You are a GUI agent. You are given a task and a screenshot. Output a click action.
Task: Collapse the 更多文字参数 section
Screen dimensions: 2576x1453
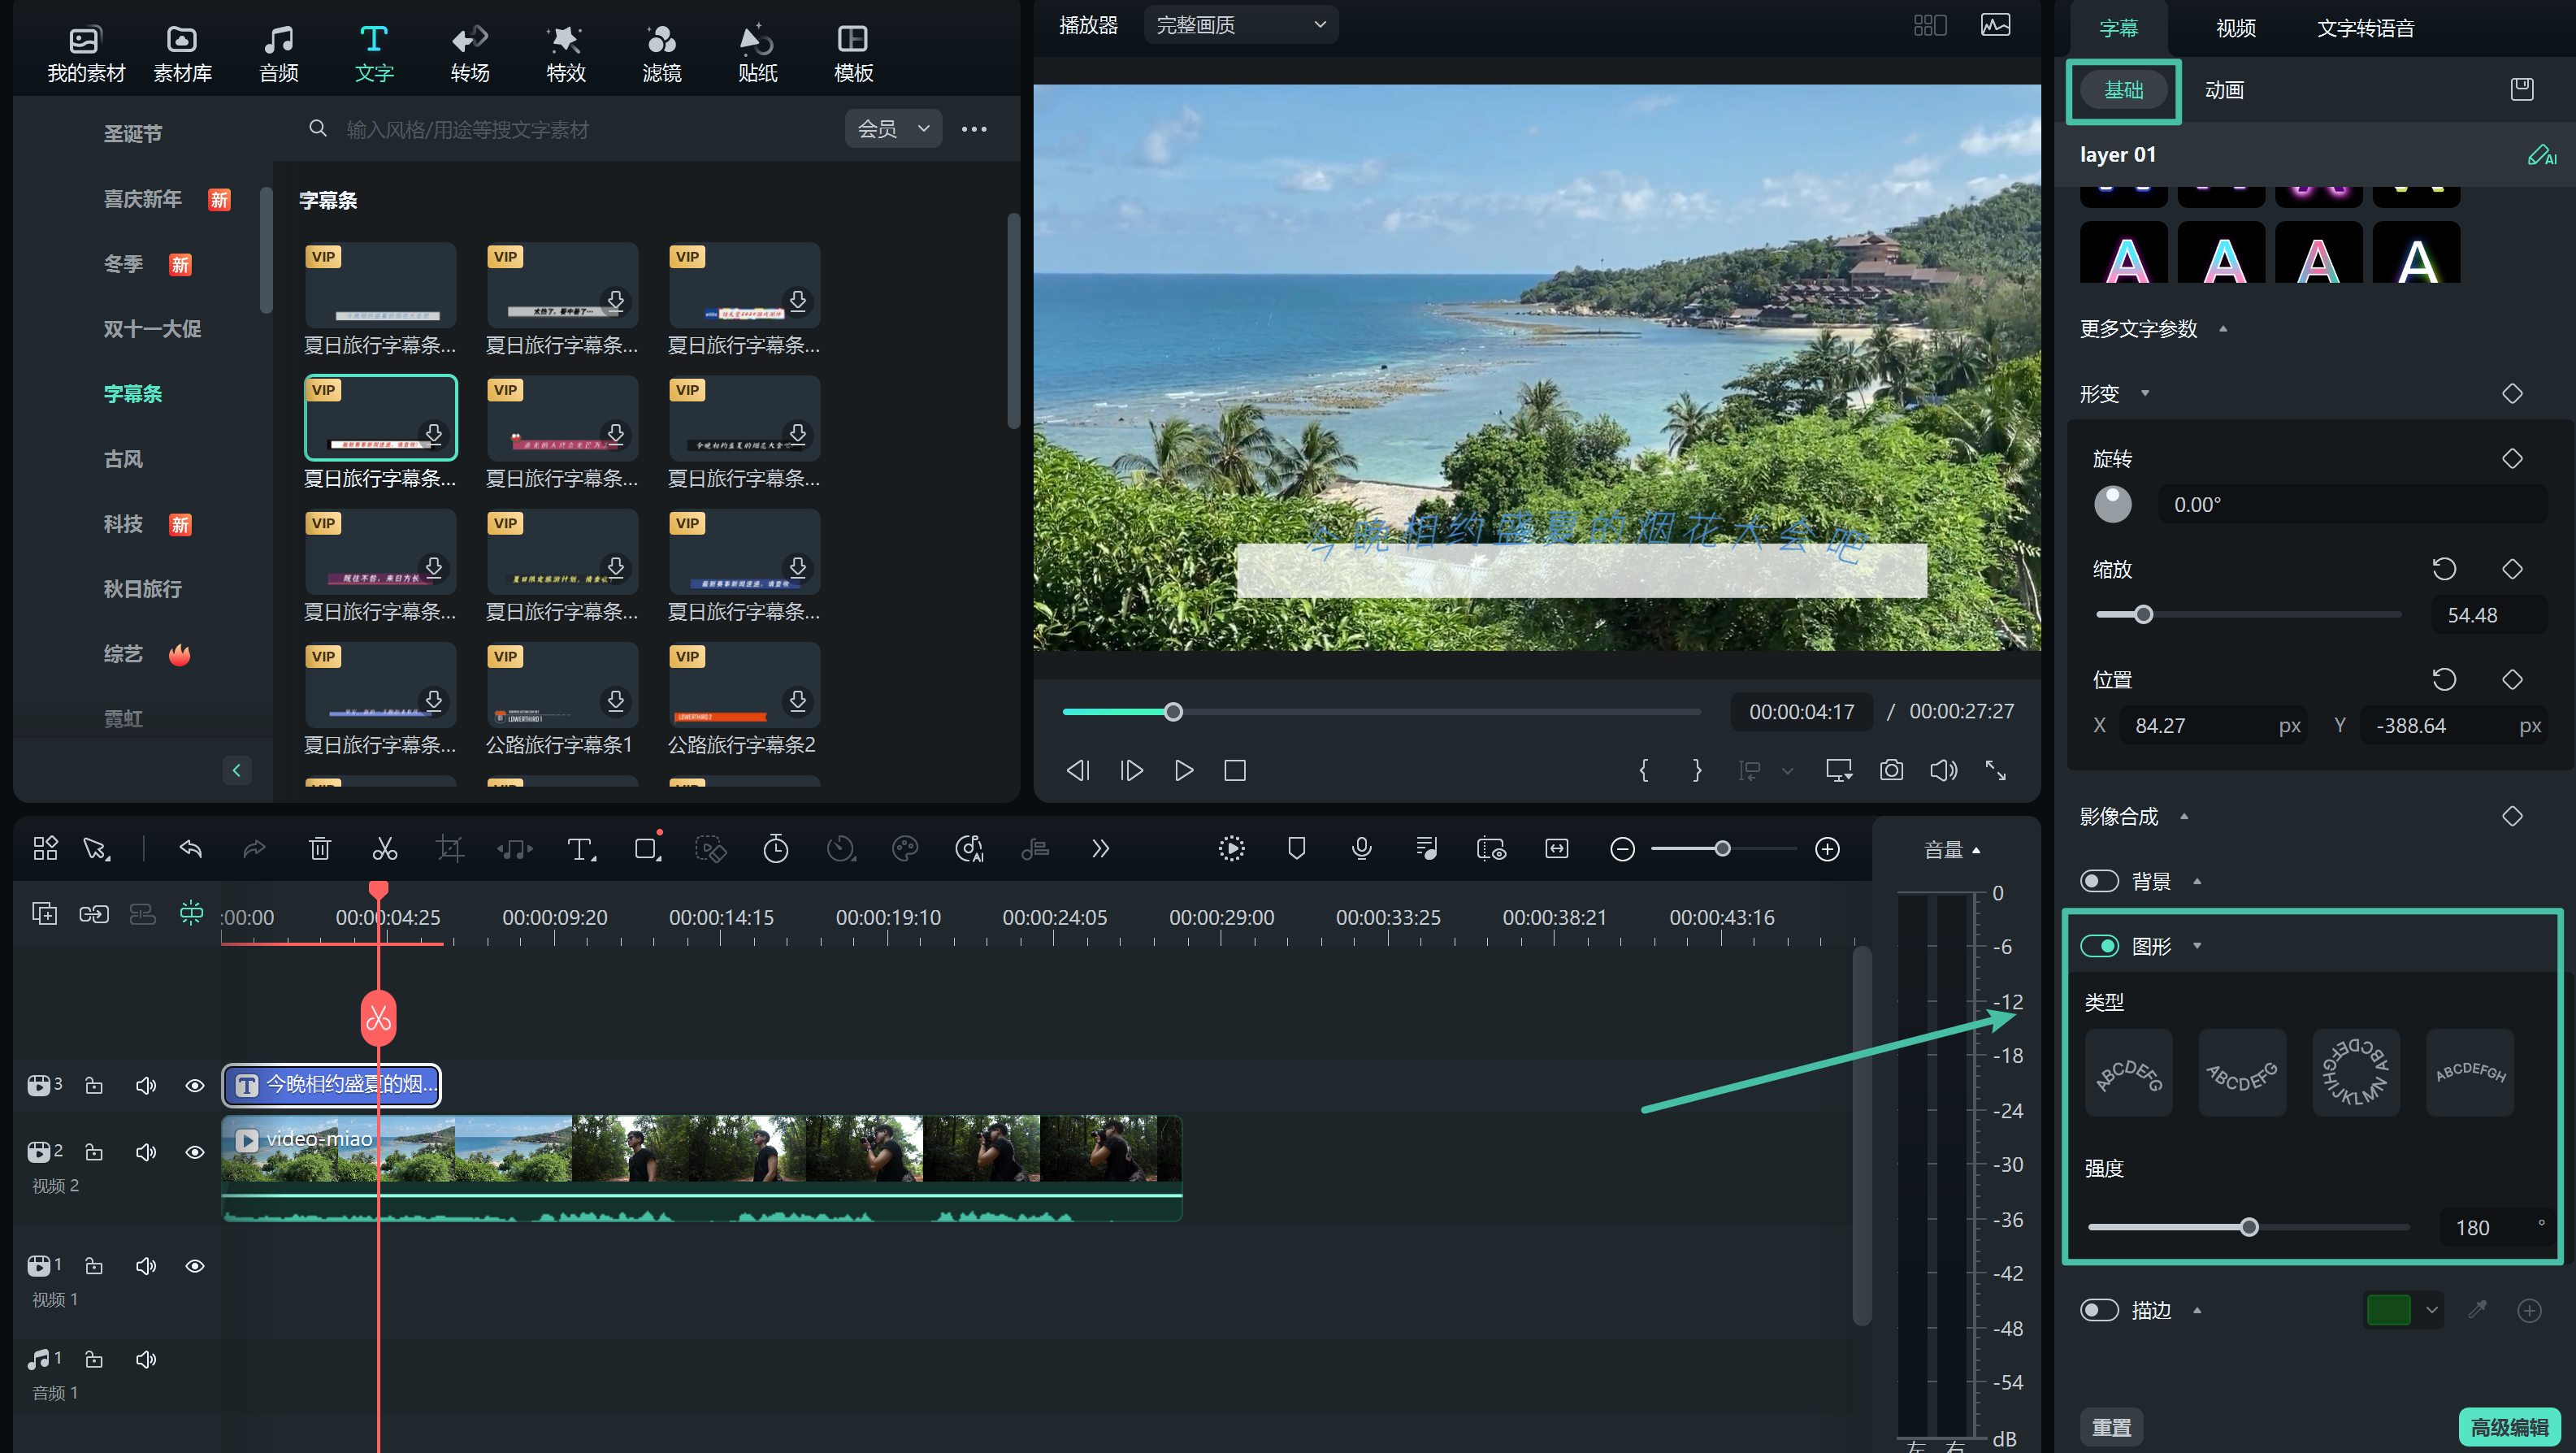2223,329
